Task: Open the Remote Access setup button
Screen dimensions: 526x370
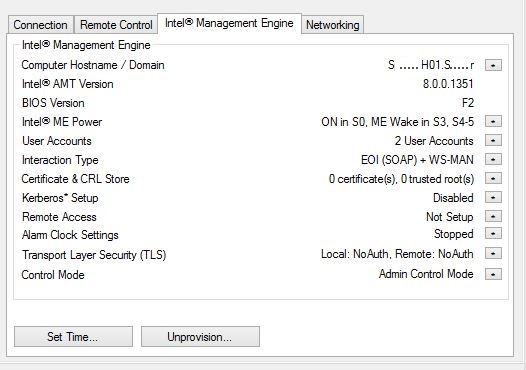Action: (x=493, y=216)
